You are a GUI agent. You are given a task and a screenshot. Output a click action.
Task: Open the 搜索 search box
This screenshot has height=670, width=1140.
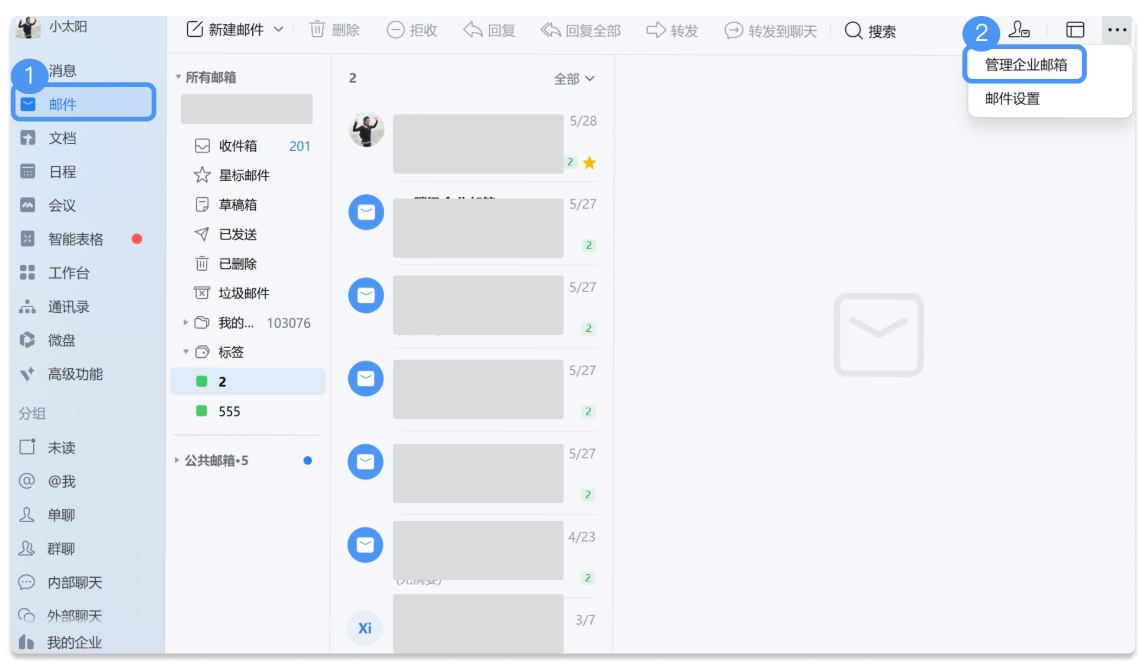tap(870, 31)
